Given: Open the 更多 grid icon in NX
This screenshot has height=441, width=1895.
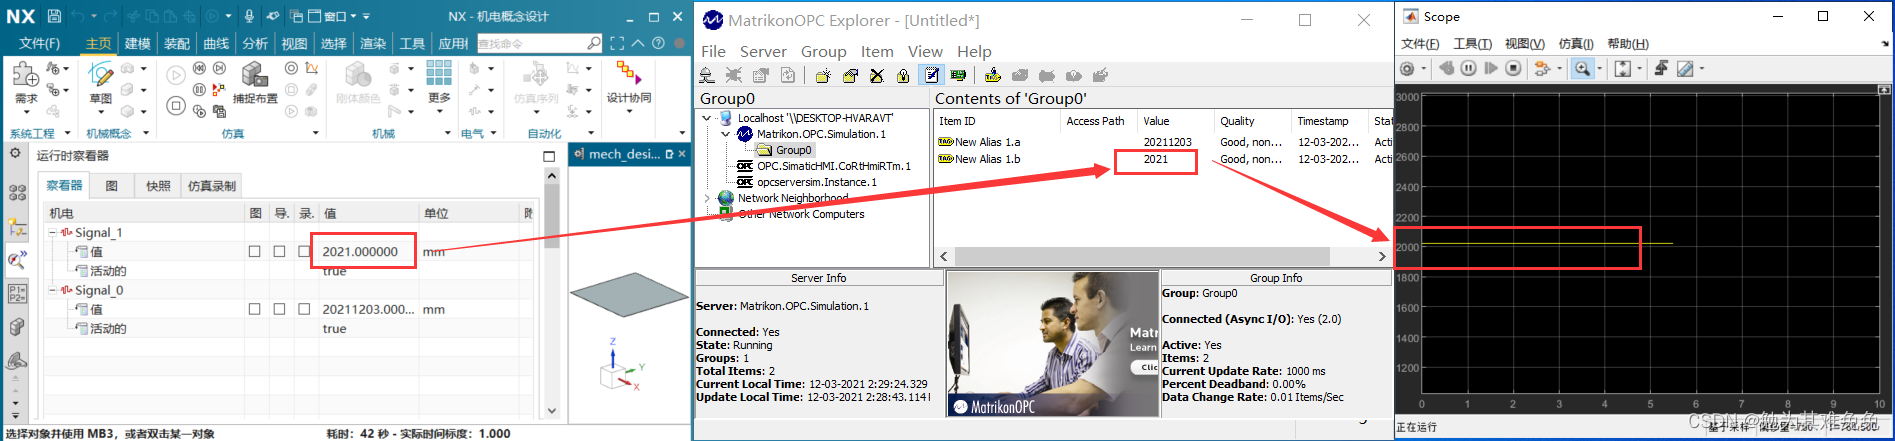Looking at the screenshot, I should tap(439, 73).
